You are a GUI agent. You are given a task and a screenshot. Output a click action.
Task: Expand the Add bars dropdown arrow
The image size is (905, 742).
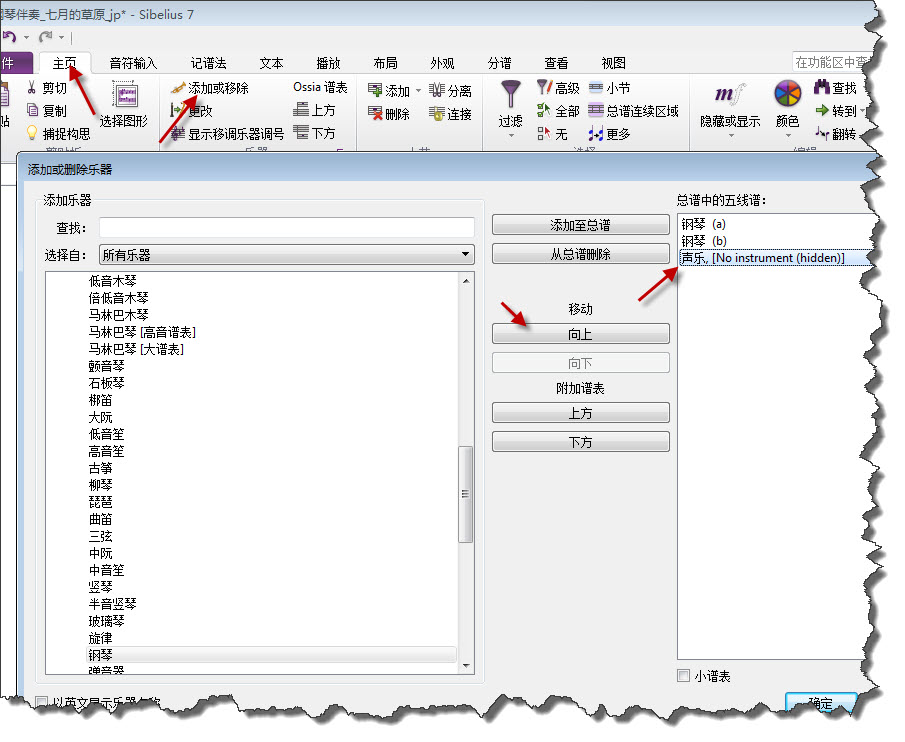pos(418,91)
